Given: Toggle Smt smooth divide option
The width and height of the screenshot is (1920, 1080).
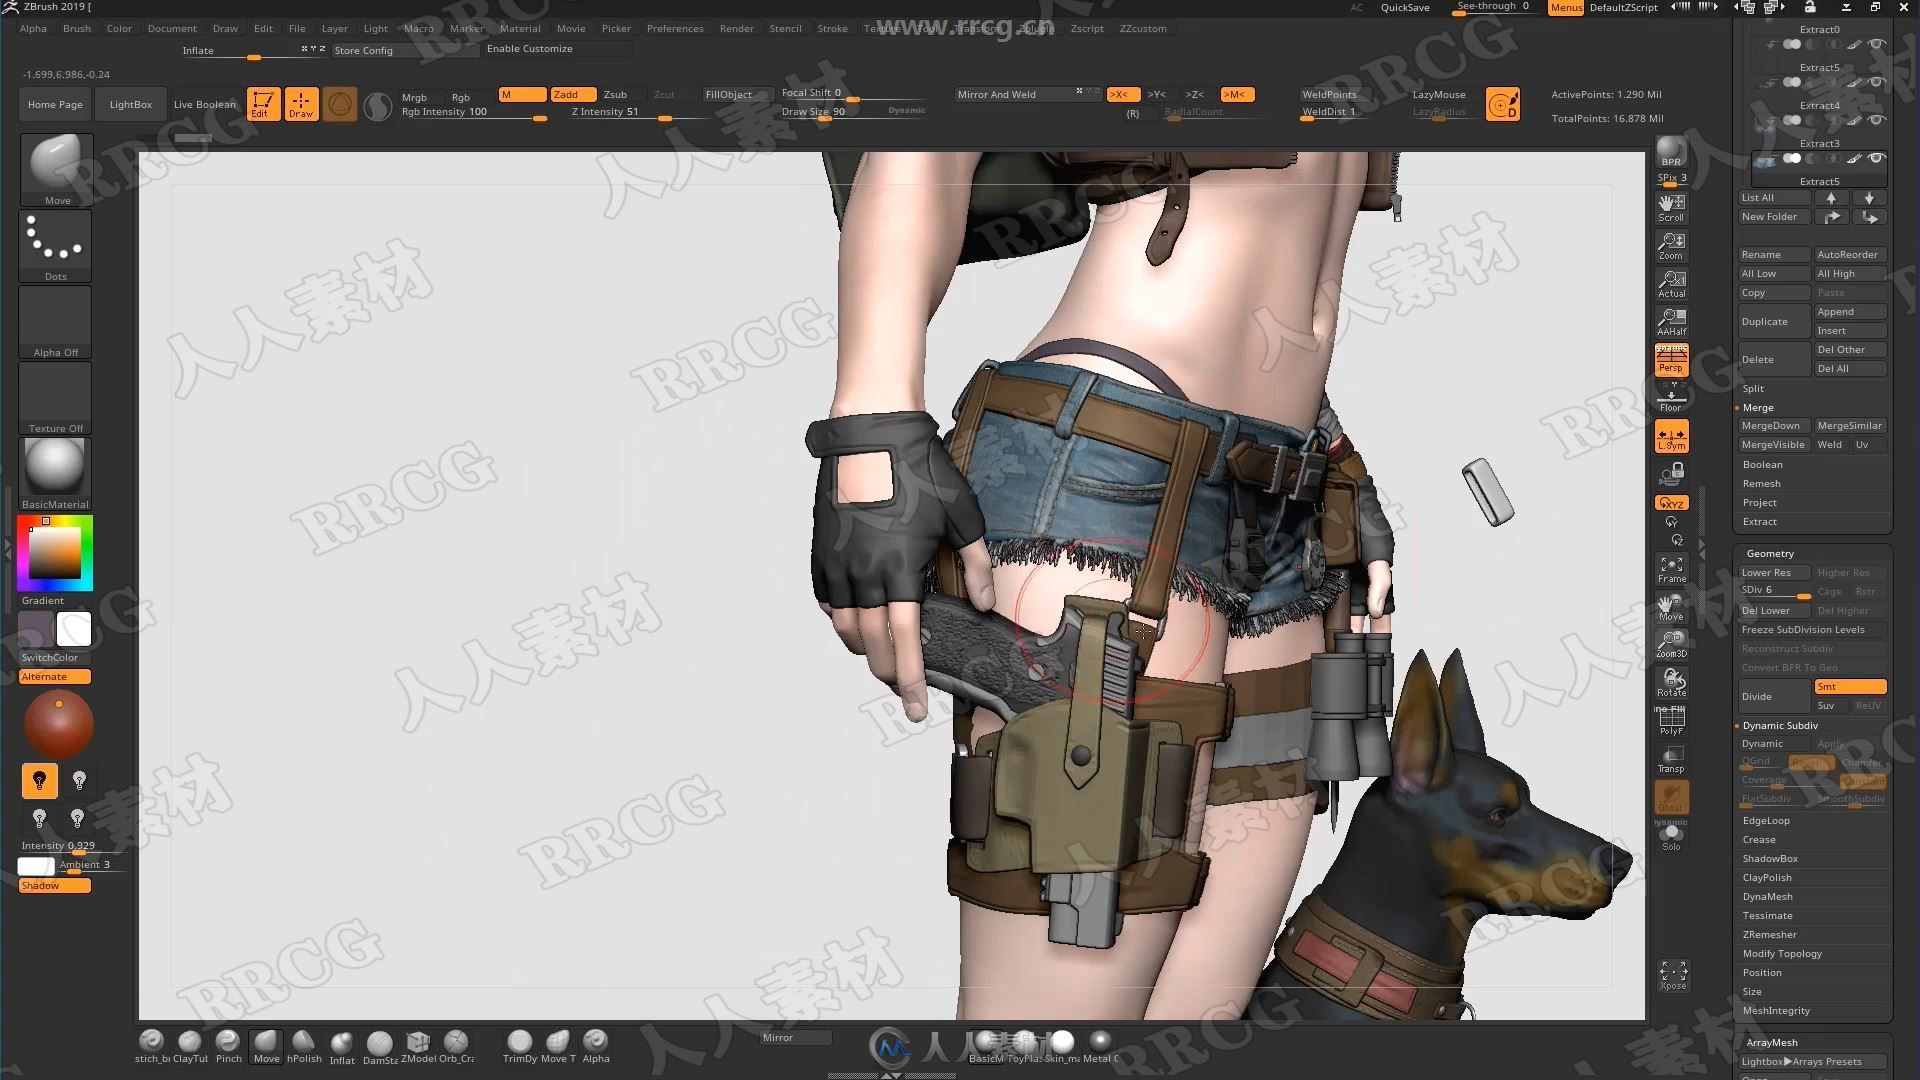Looking at the screenshot, I should 1850,687.
